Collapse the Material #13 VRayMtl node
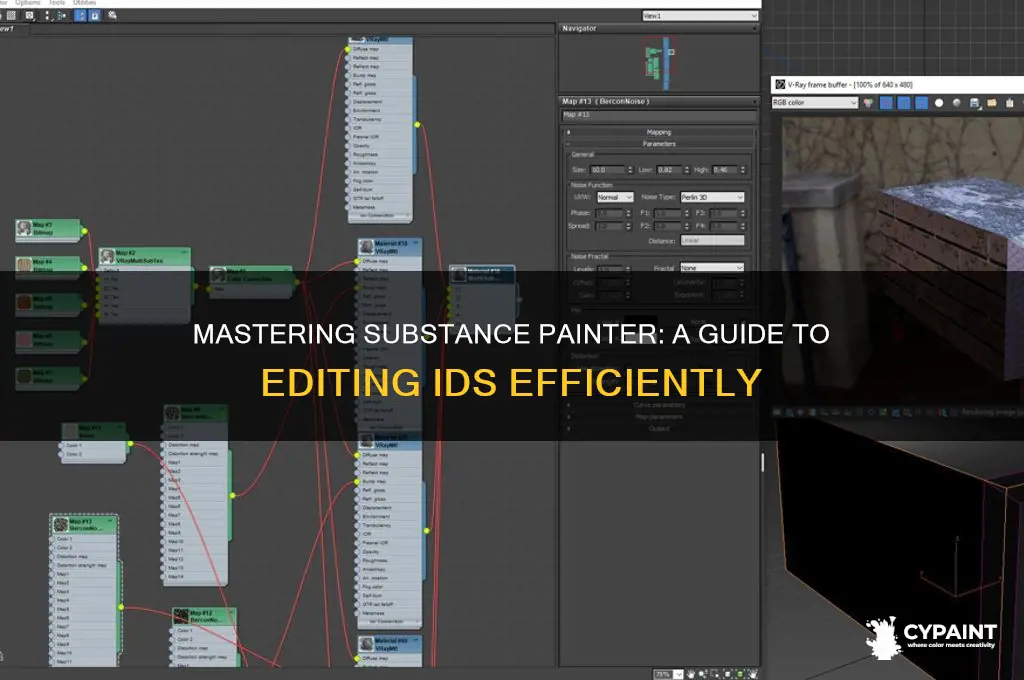 [416, 244]
